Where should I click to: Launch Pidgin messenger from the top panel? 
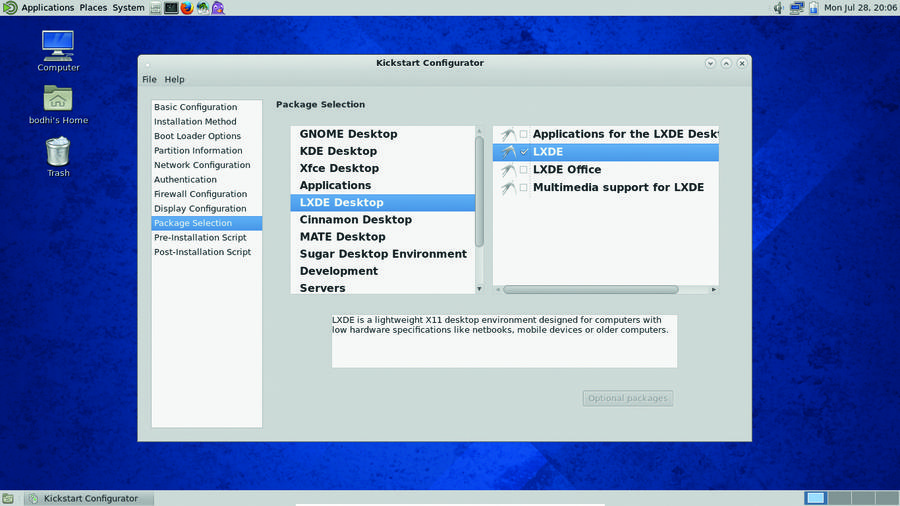(x=218, y=8)
